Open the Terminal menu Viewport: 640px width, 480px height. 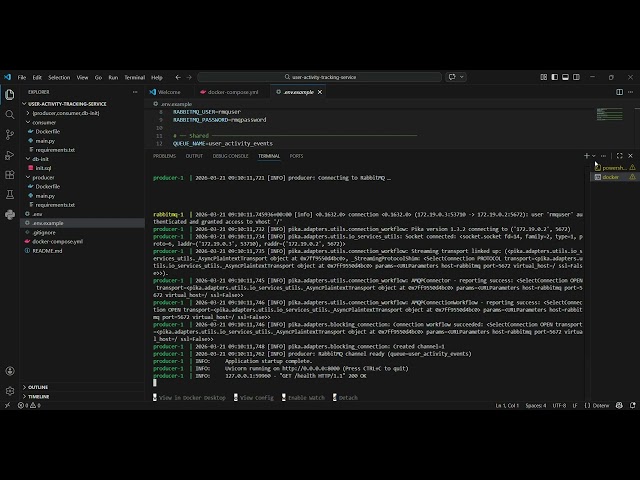click(135, 78)
